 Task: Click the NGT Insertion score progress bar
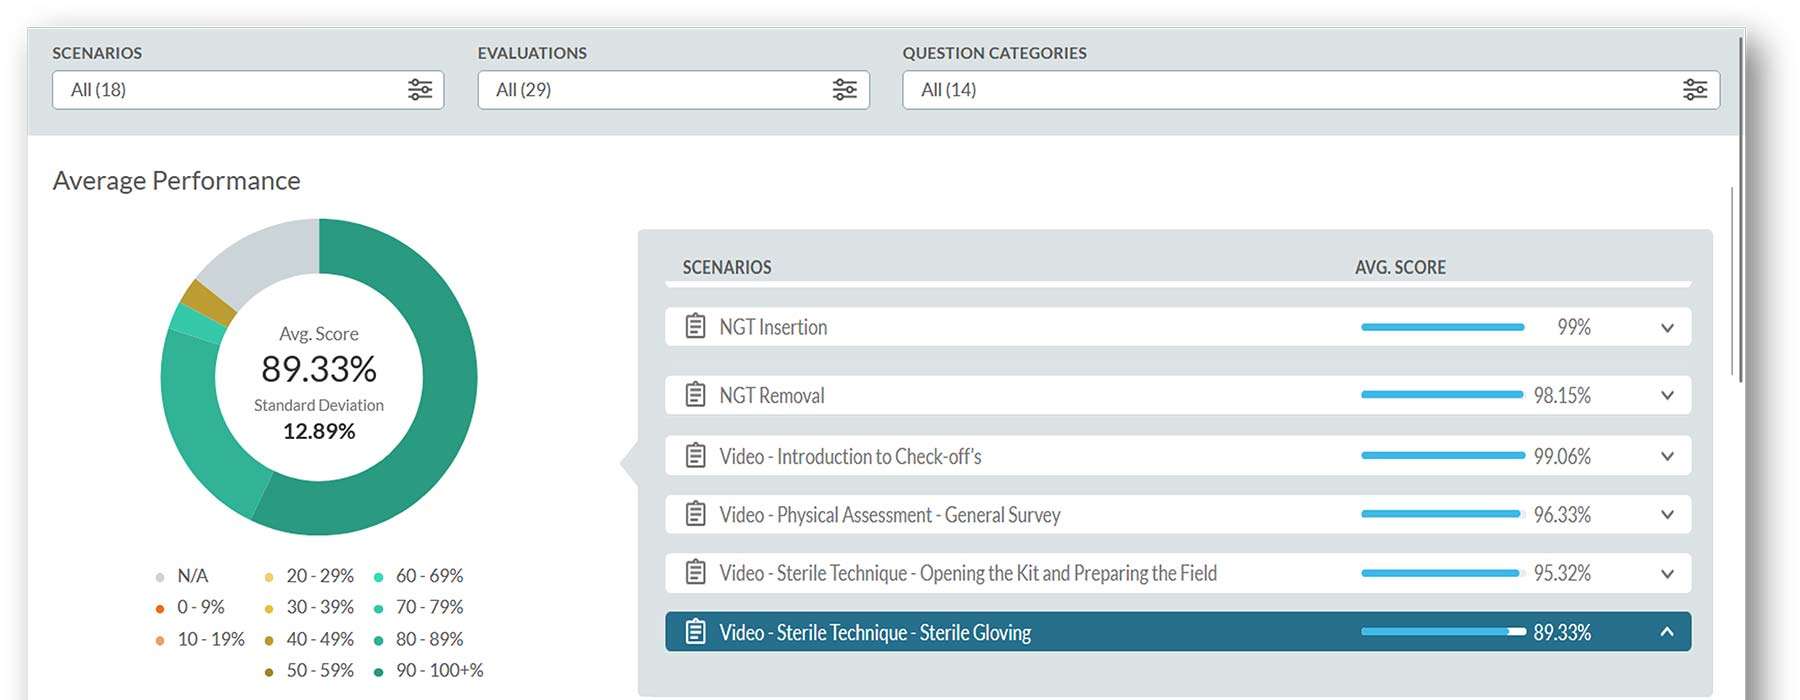tap(1441, 326)
